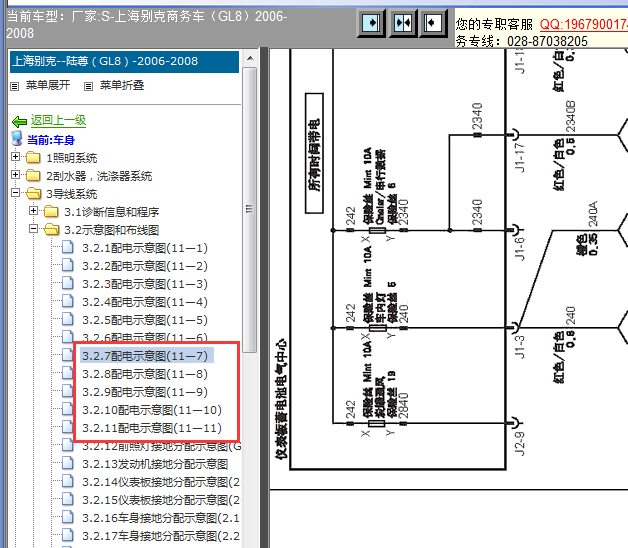Click the 菜单折叠 list icon
628x548 pixels.
(x=88, y=86)
